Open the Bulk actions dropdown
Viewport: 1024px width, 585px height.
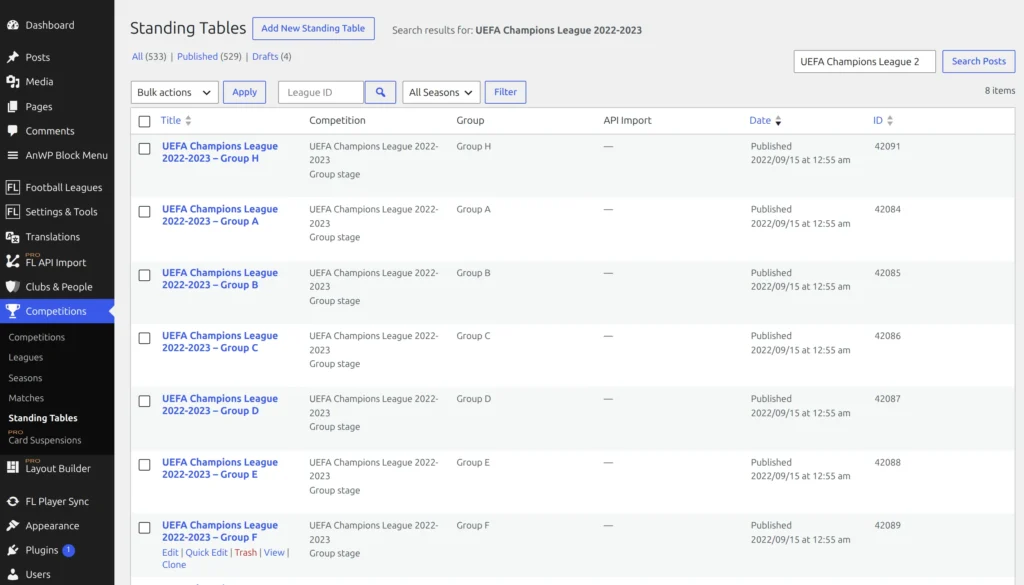174,92
